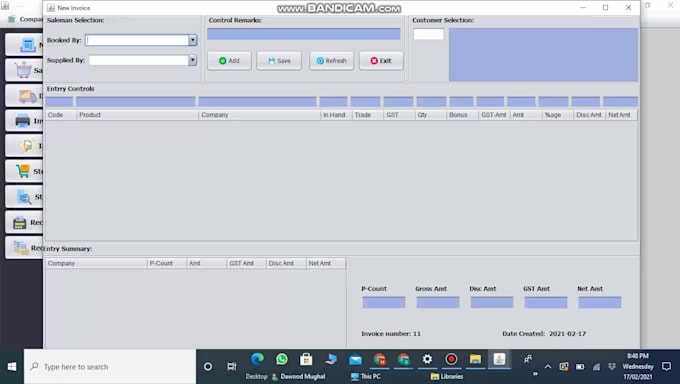Click the cash register icon in main window sidebar
This screenshot has height=384, width=680.
(x=20, y=223)
